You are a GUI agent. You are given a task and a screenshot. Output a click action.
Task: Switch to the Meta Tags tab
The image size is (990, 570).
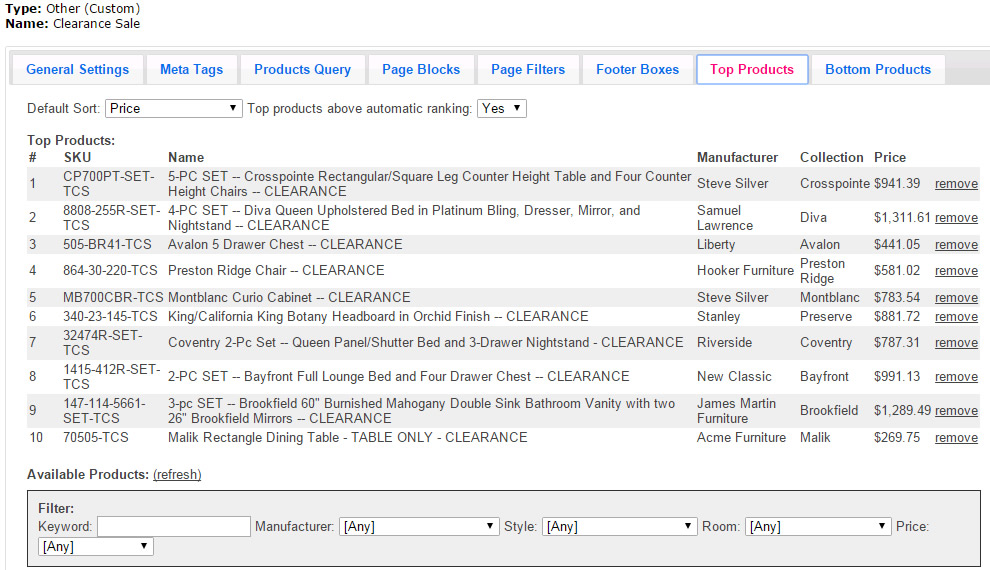click(x=191, y=69)
